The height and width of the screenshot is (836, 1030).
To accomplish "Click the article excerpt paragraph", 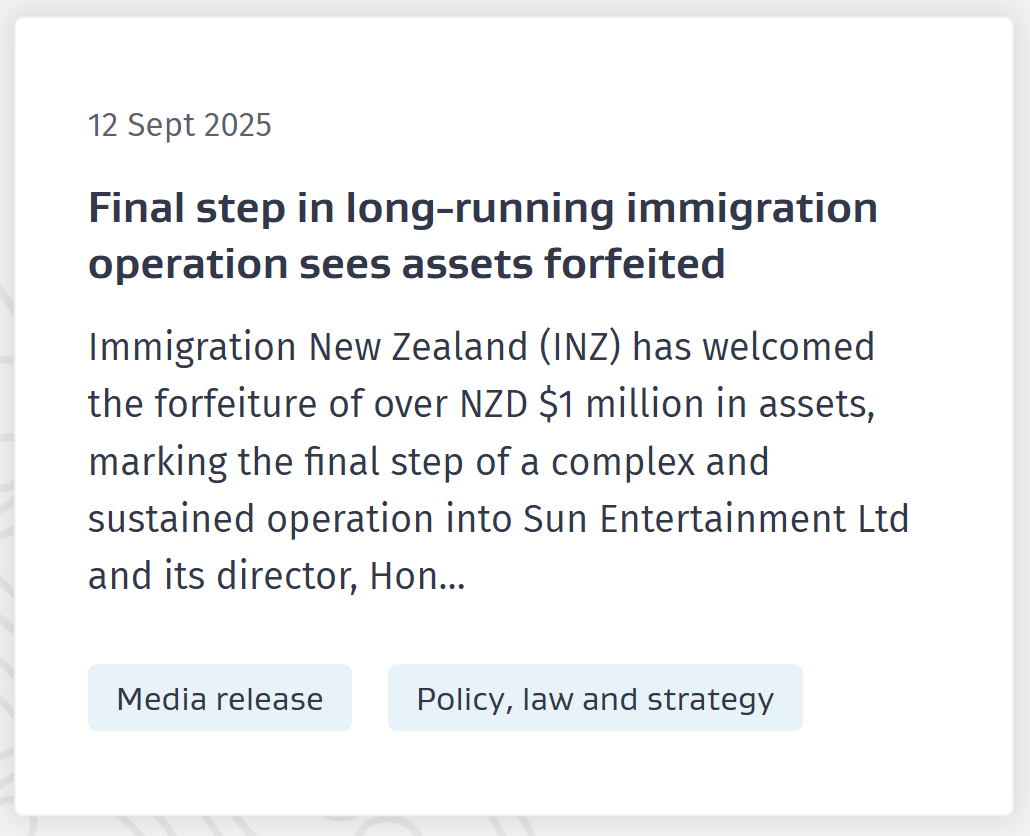I will click(498, 462).
